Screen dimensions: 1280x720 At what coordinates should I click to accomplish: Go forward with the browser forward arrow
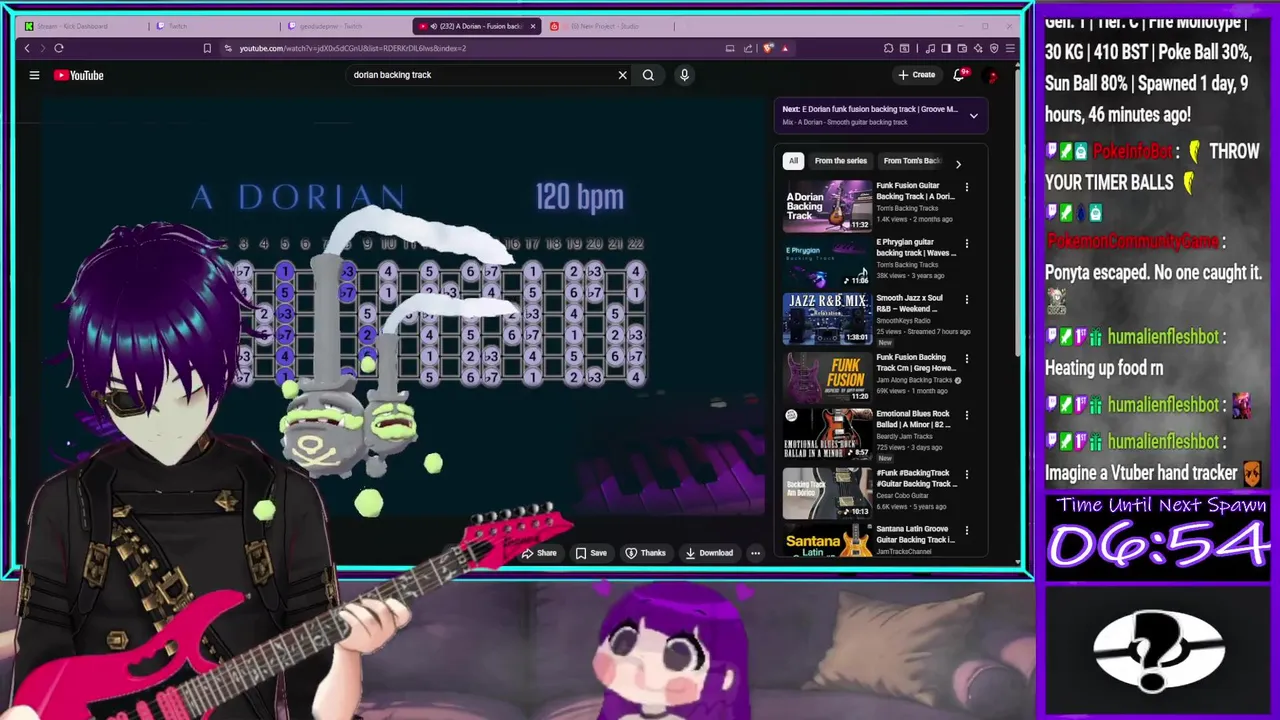(x=42, y=48)
